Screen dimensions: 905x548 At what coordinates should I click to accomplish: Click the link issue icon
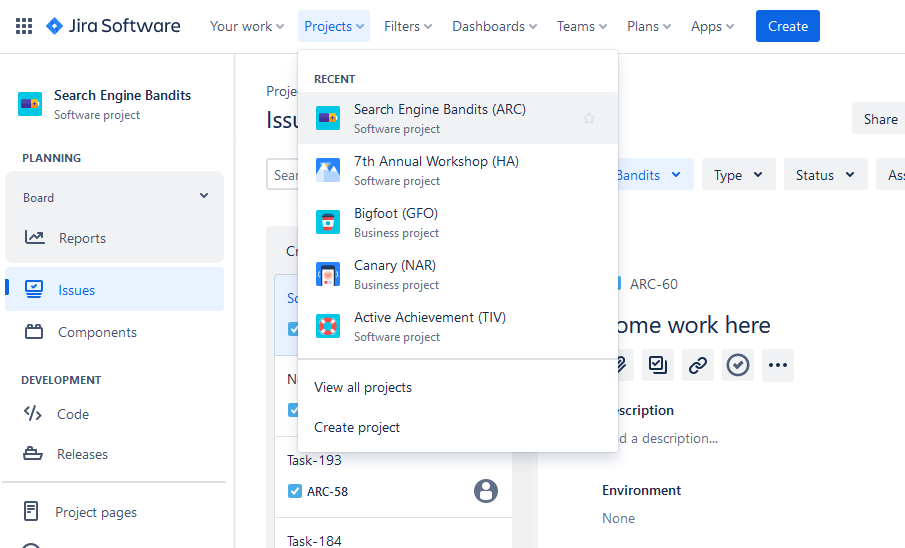click(698, 365)
